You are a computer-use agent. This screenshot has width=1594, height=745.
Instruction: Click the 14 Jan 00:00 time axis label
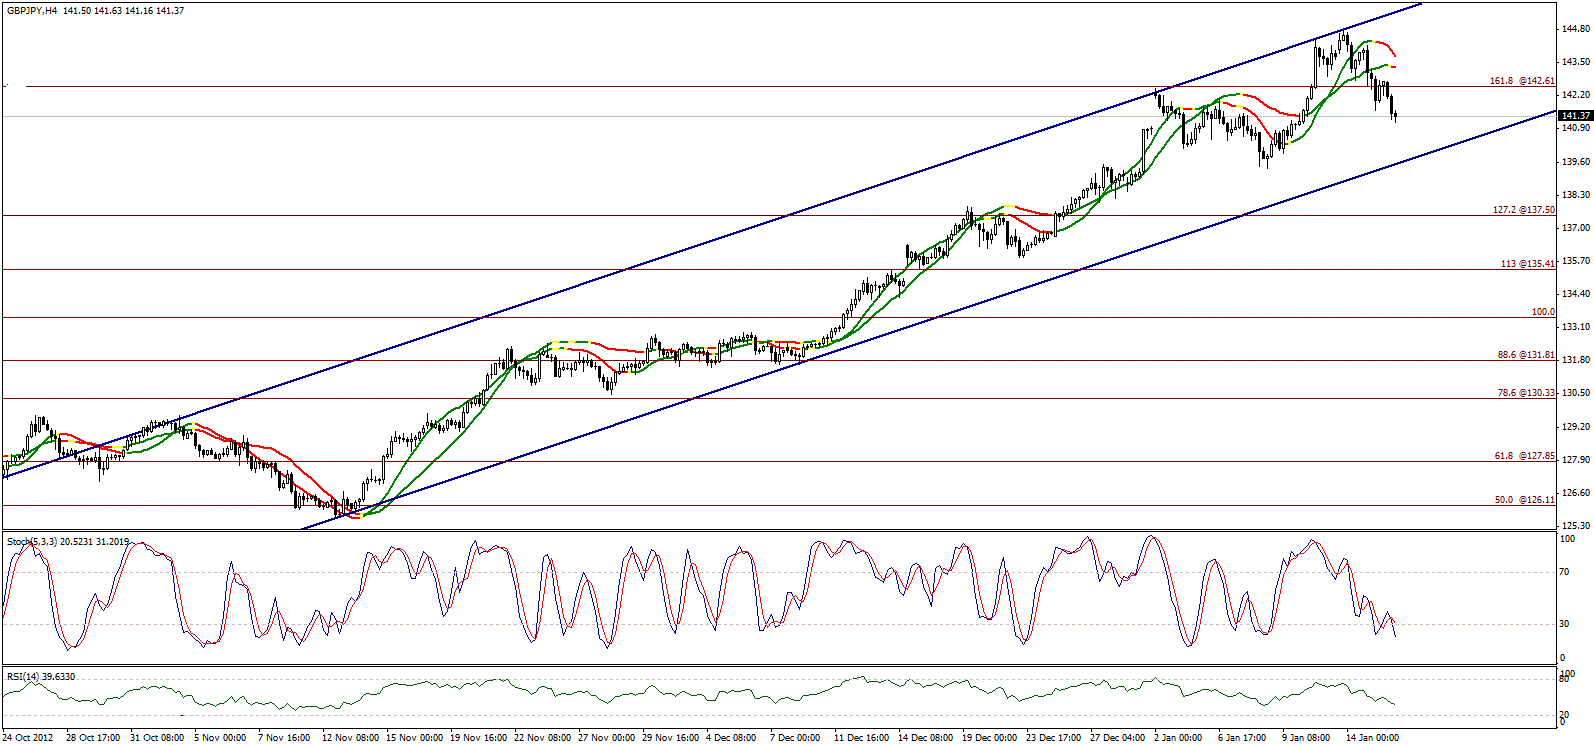coord(1372,738)
